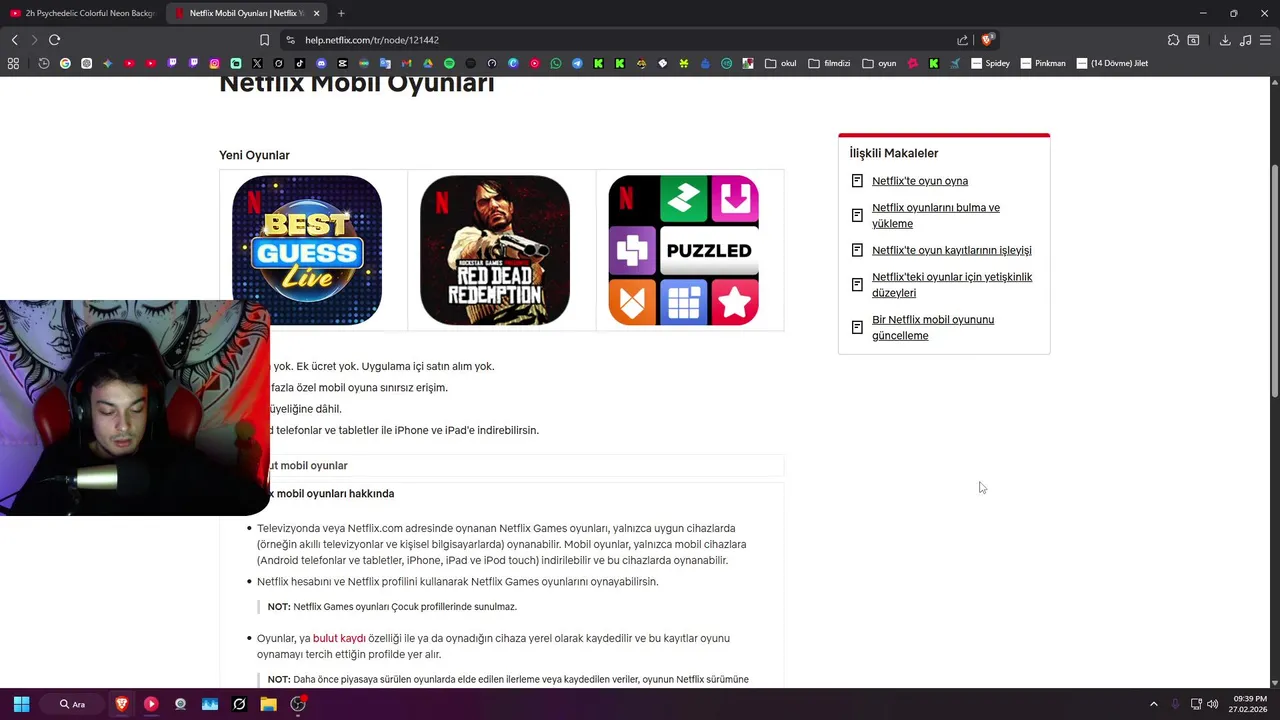Viewport: 1280px width, 720px height.
Task: Open browser downloads icon
Action: tap(1225, 40)
